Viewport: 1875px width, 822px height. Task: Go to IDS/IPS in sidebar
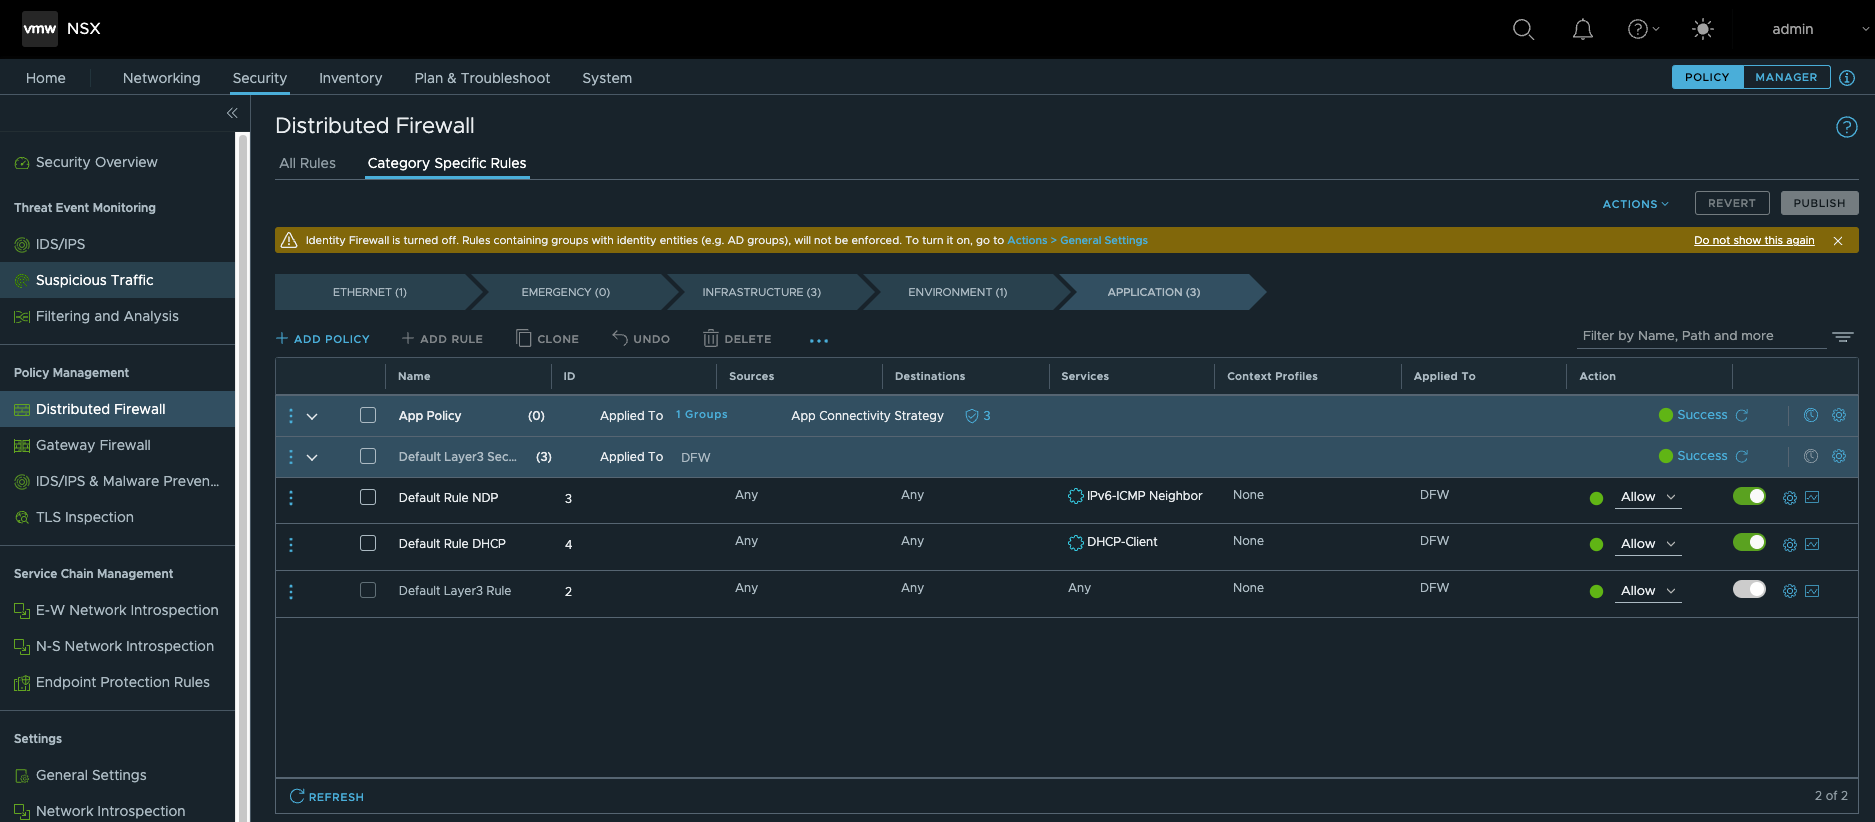60,244
